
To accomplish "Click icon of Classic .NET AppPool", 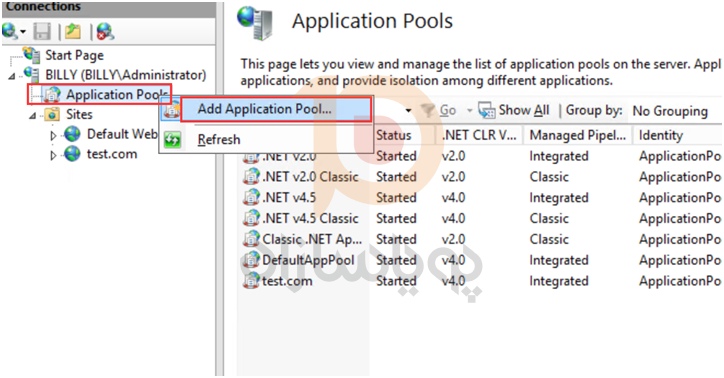I will [x=251, y=239].
